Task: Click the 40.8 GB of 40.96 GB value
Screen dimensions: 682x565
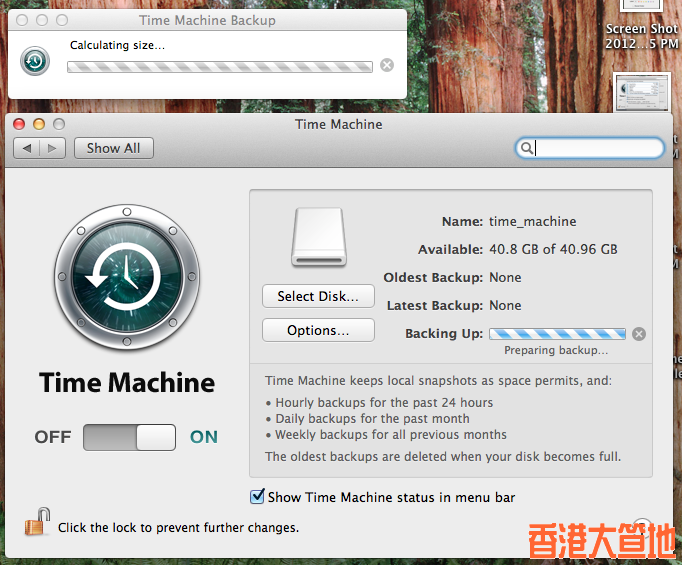Action: [x=553, y=249]
